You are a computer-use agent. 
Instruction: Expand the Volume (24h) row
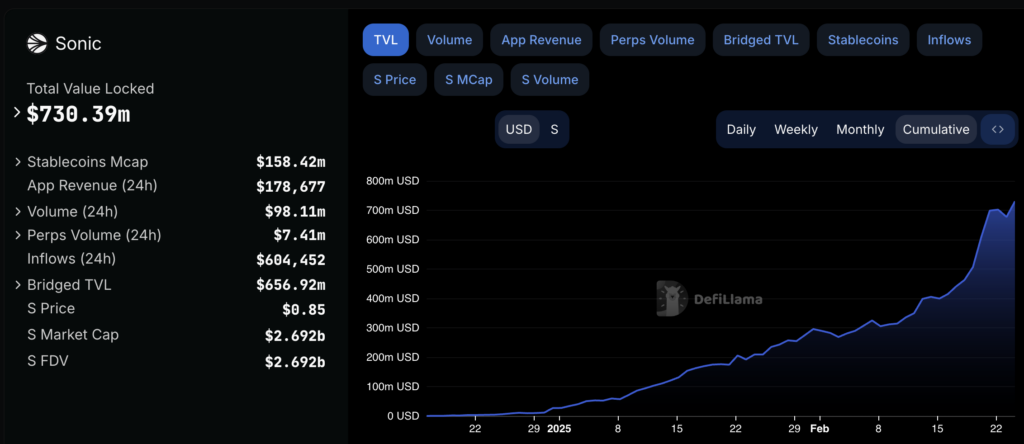(x=18, y=212)
